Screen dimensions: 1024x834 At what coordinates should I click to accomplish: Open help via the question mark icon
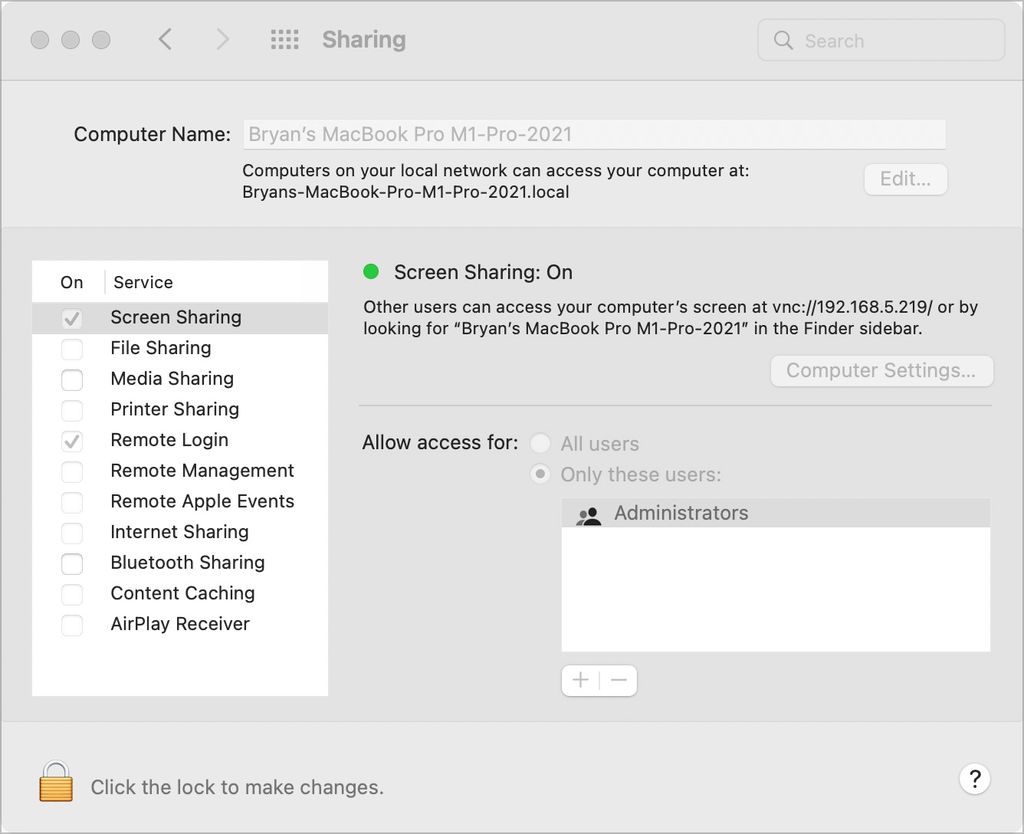point(974,778)
